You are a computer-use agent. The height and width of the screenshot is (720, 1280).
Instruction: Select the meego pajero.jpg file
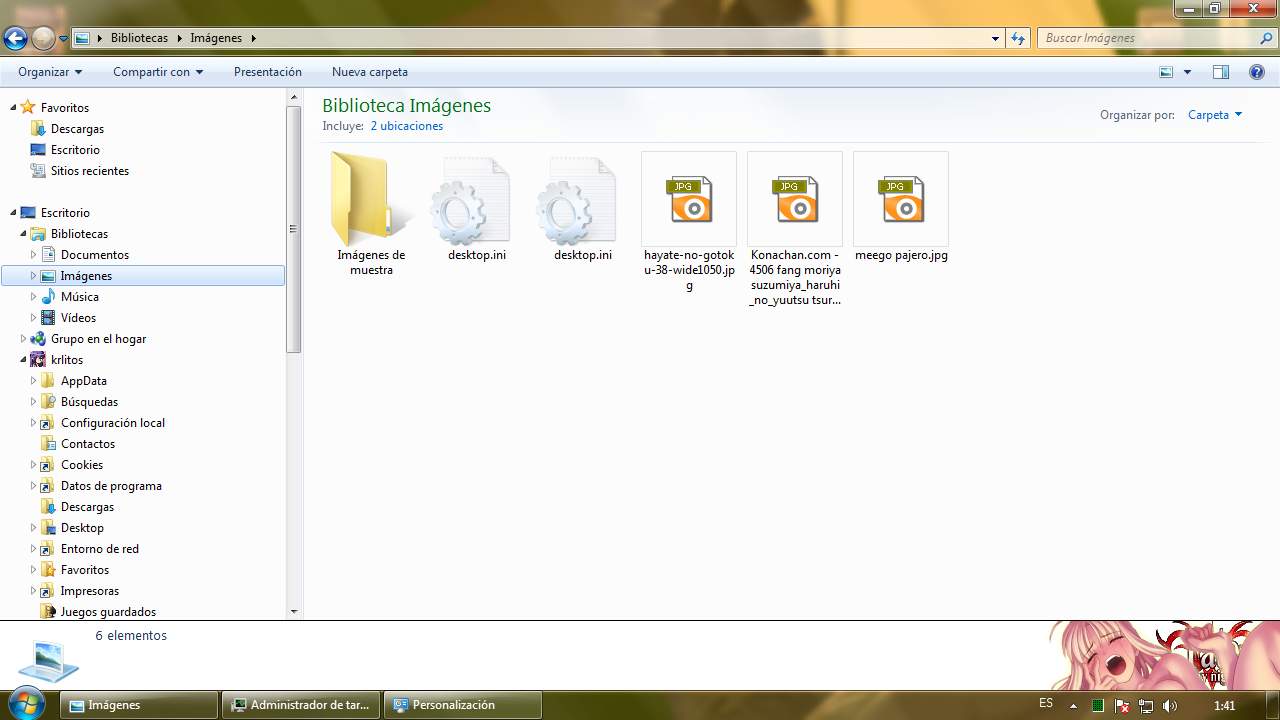(901, 200)
